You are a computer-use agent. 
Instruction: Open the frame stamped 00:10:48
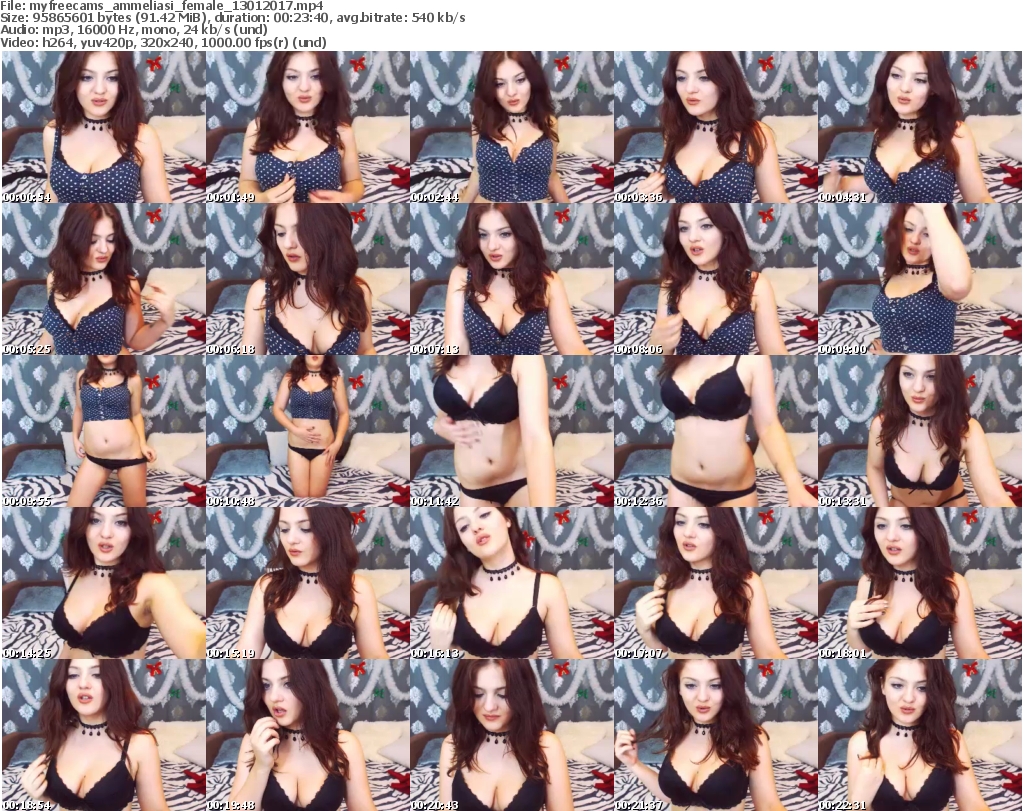coord(308,431)
